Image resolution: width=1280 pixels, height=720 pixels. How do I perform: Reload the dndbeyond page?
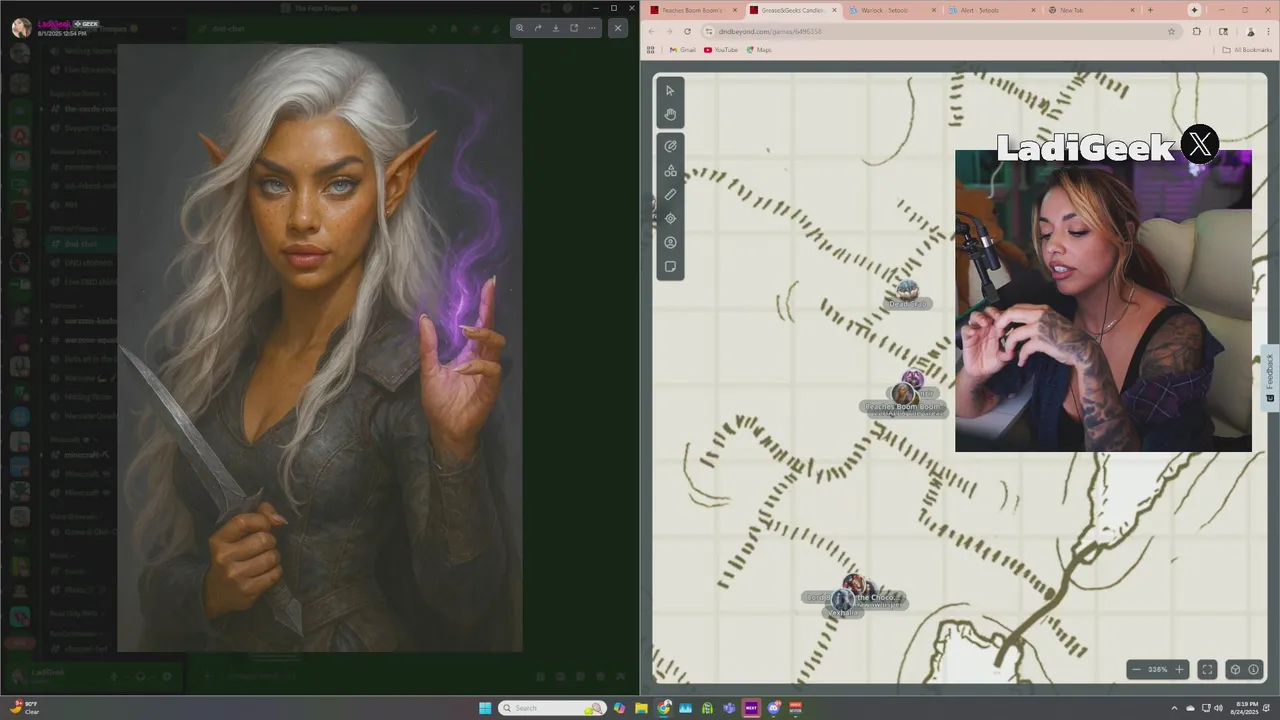point(687,31)
